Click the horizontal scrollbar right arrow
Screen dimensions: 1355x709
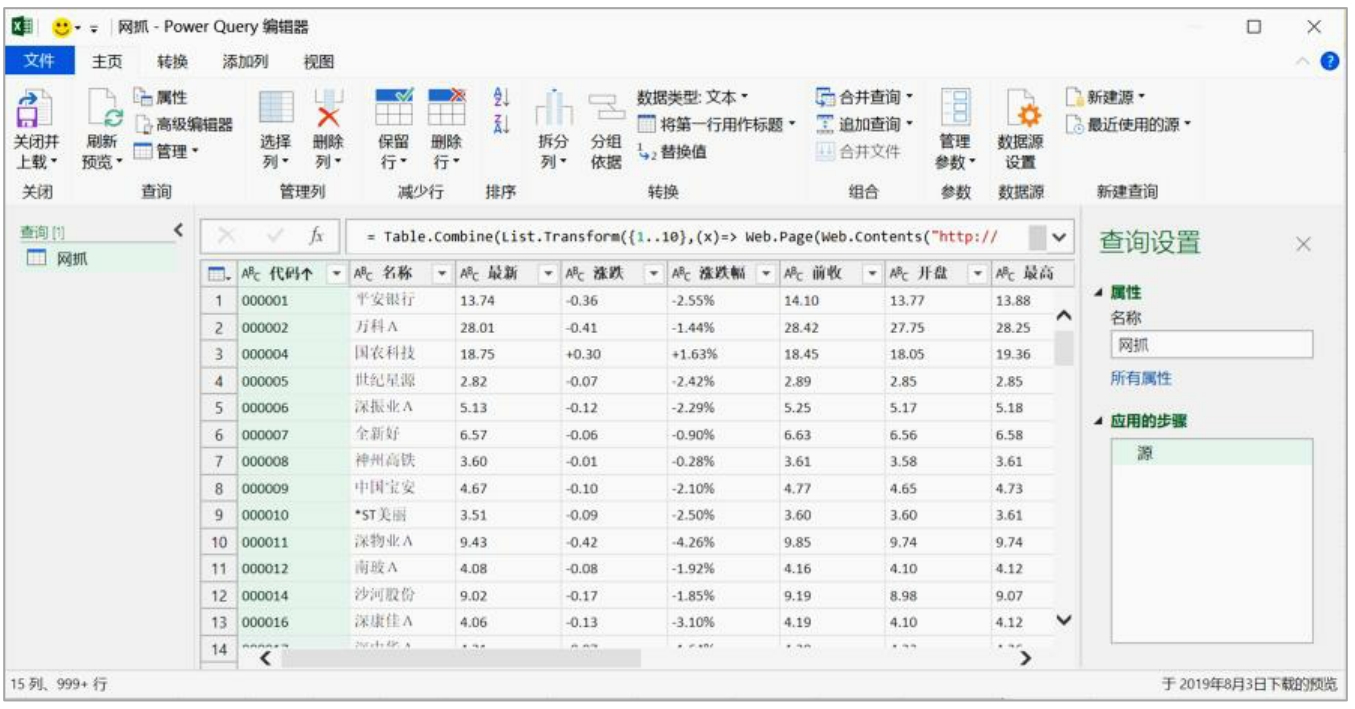click(1025, 658)
